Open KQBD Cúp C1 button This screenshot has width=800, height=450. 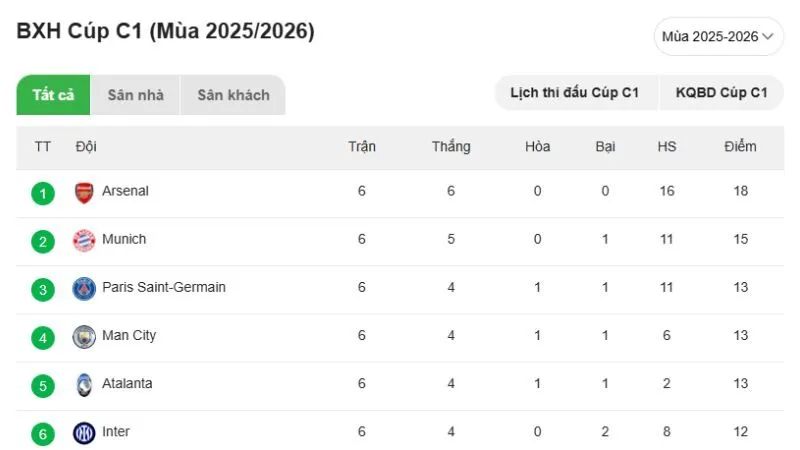[x=721, y=93]
